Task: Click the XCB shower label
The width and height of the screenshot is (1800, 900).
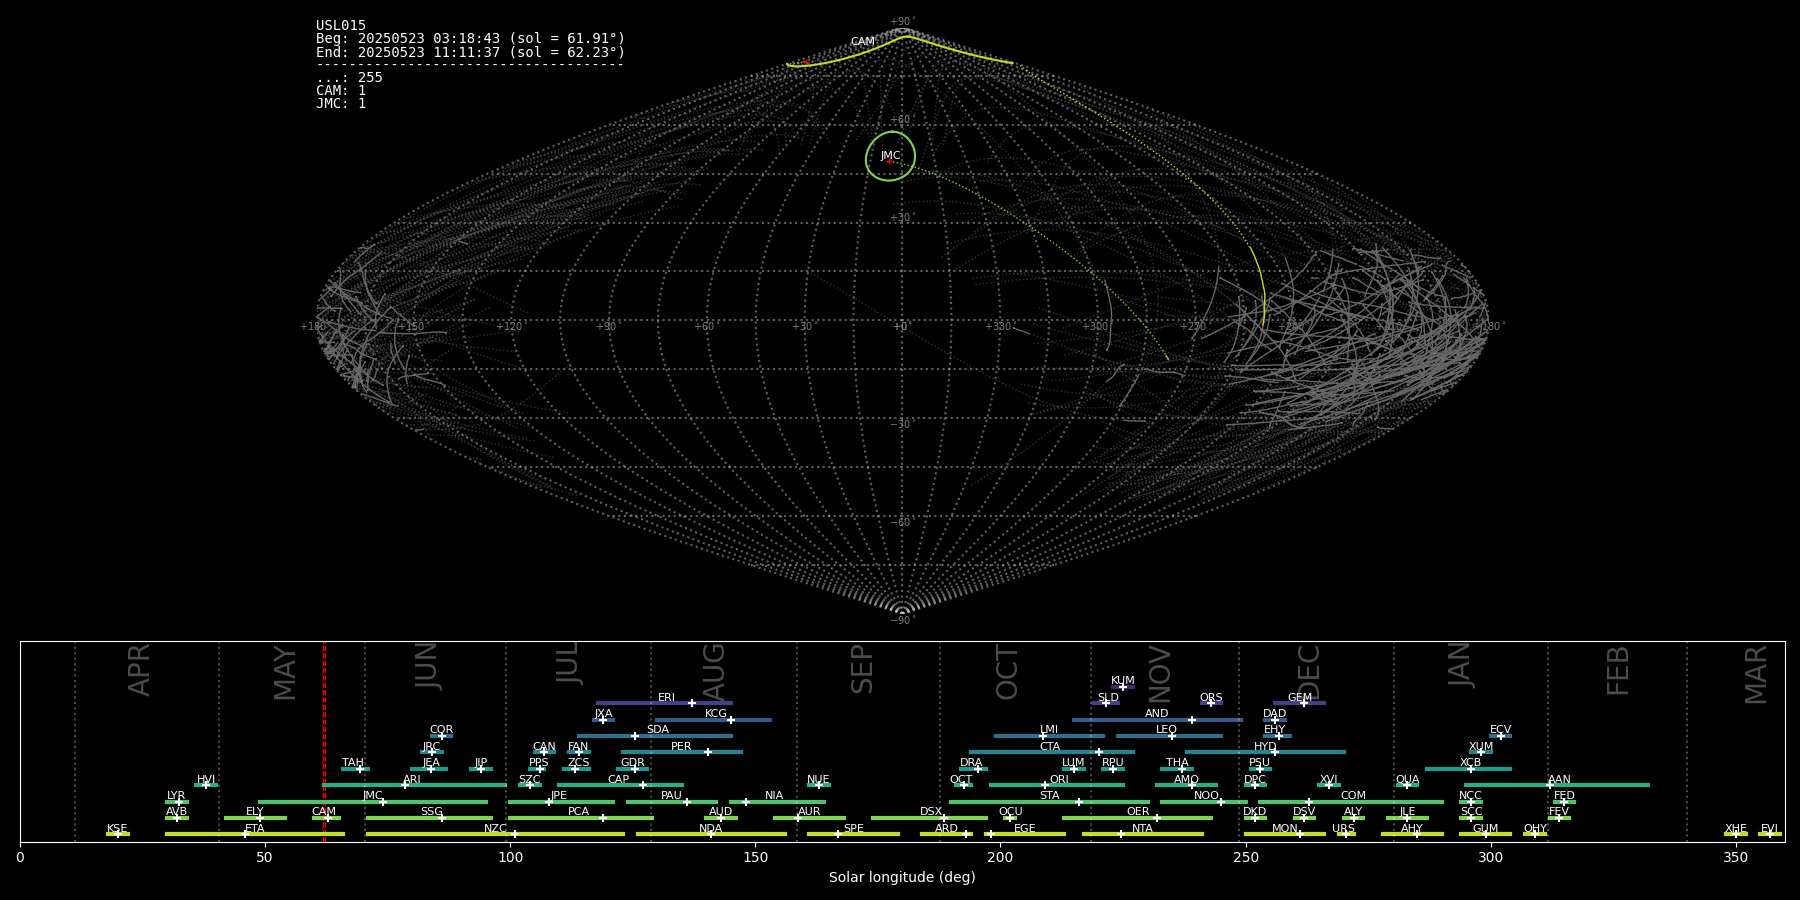Action: click(x=1470, y=762)
